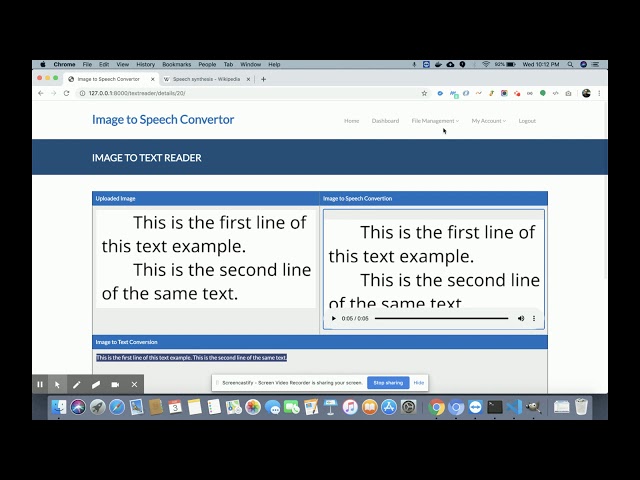640x480 pixels.
Task: Click the Image to Speech Convertor logo
Action: click(163, 120)
